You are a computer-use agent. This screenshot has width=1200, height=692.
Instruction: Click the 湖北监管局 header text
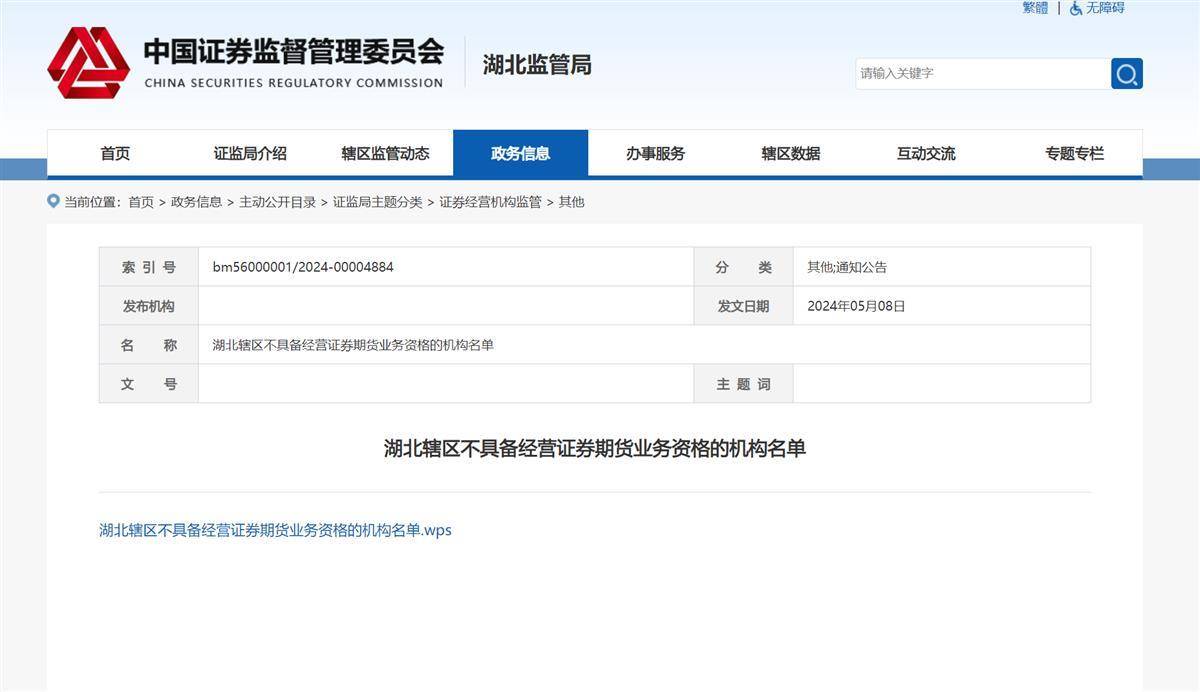click(537, 65)
